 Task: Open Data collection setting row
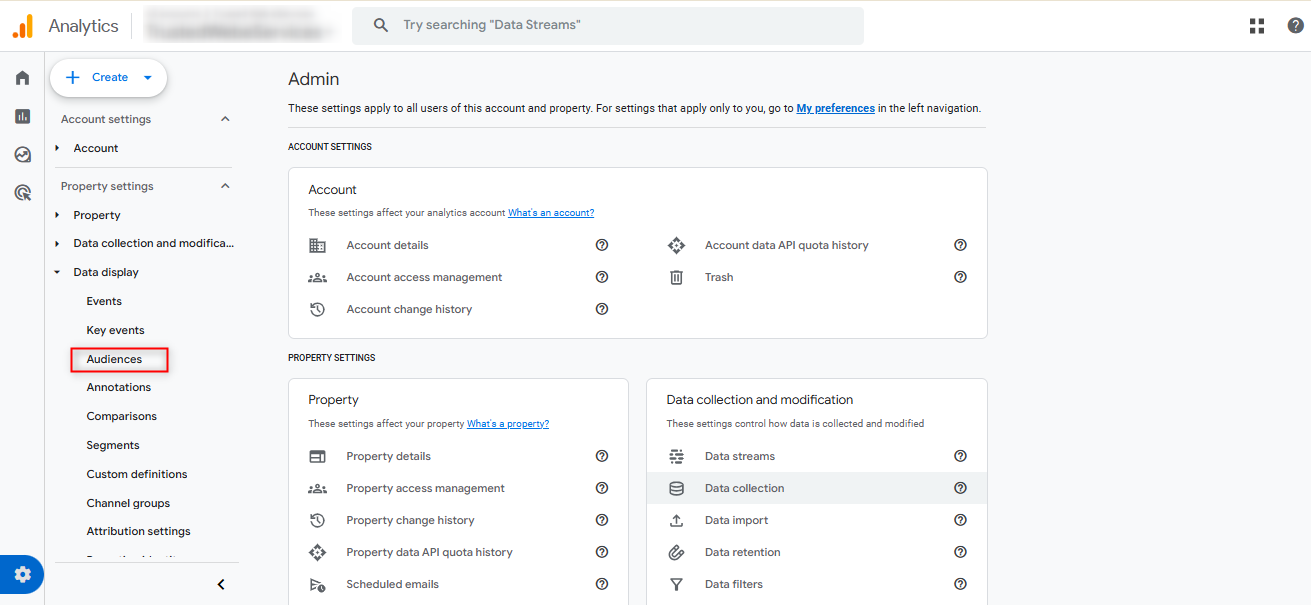pyautogui.click(x=817, y=488)
